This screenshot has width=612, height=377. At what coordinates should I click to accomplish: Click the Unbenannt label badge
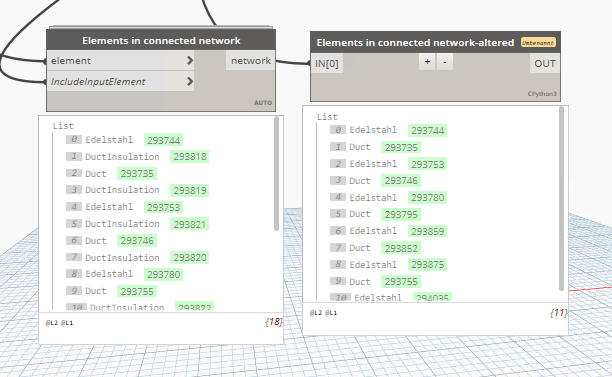click(x=538, y=43)
